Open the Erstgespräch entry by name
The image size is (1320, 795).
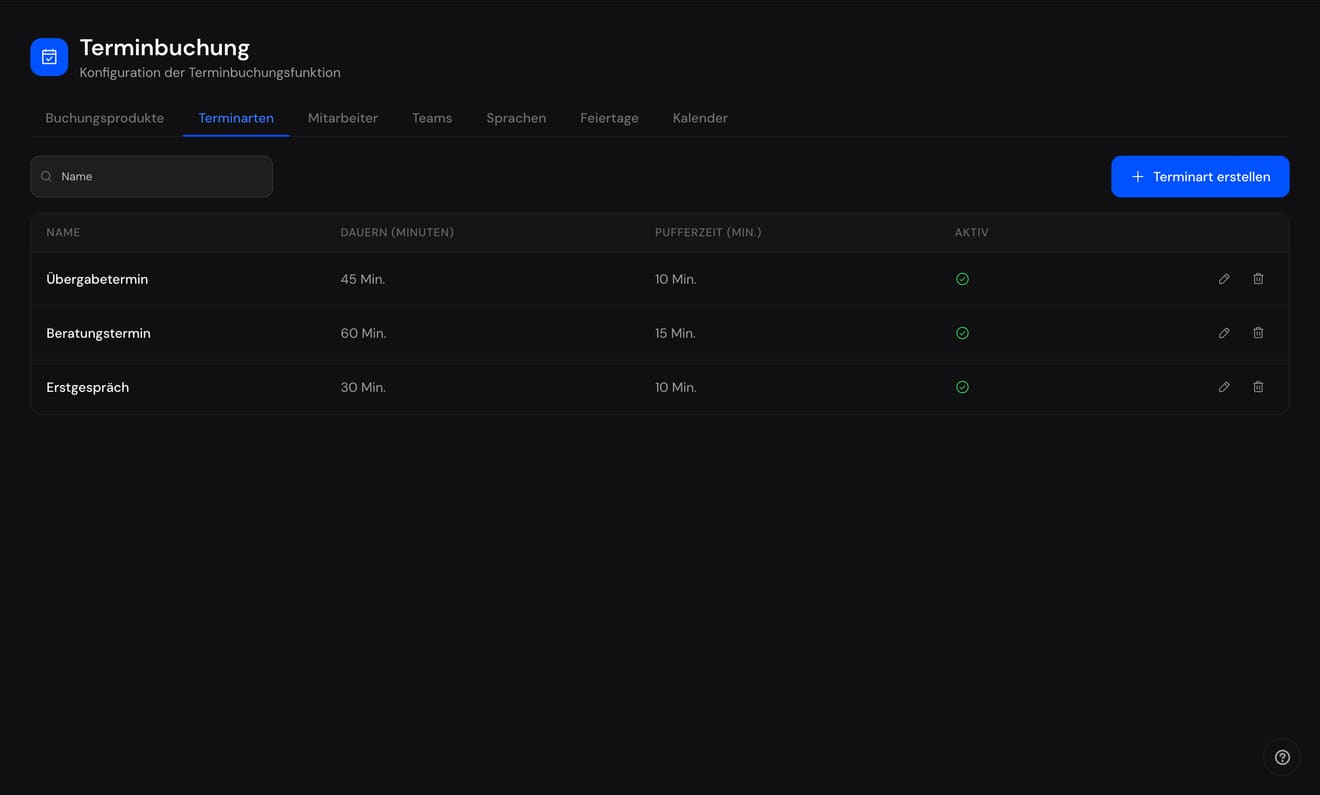(88, 387)
